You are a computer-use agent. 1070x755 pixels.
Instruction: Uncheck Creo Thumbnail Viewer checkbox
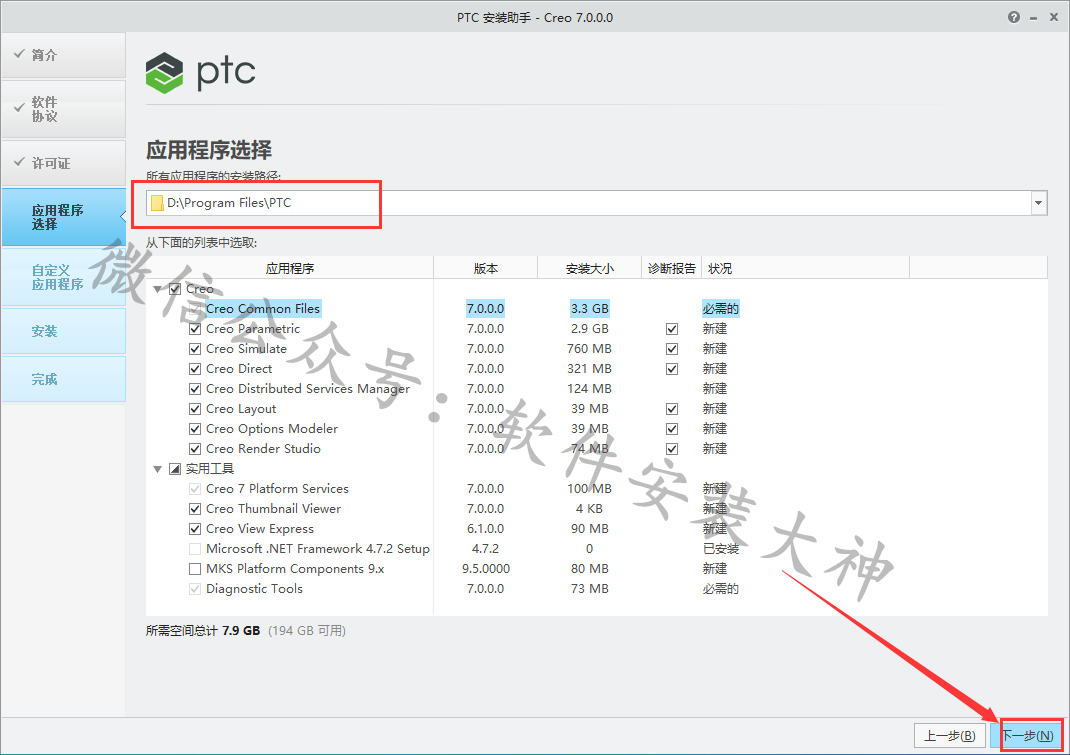194,509
